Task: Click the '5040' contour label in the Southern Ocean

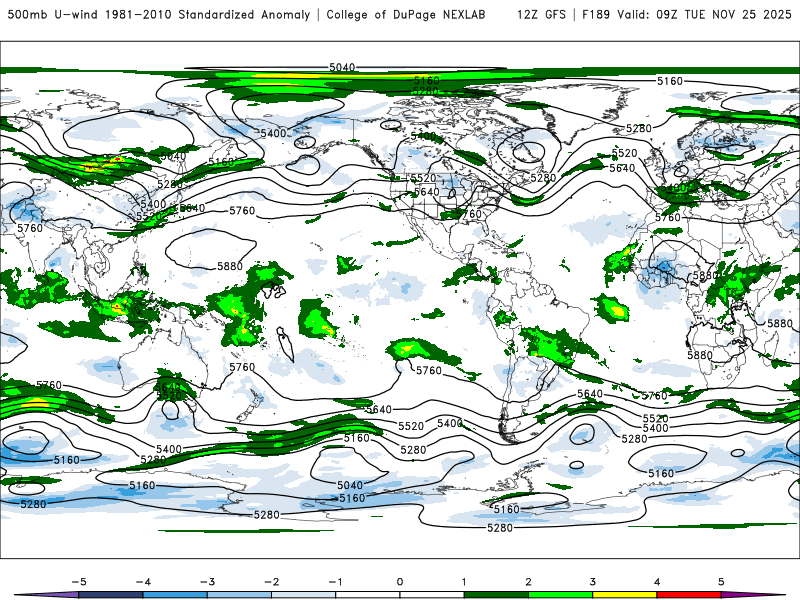Action: 349,485
